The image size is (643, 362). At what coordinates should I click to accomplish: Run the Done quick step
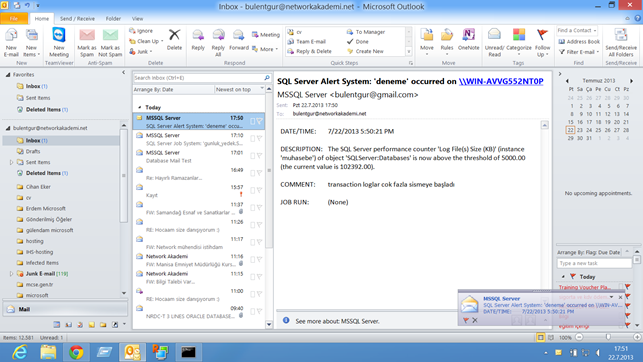click(358, 41)
